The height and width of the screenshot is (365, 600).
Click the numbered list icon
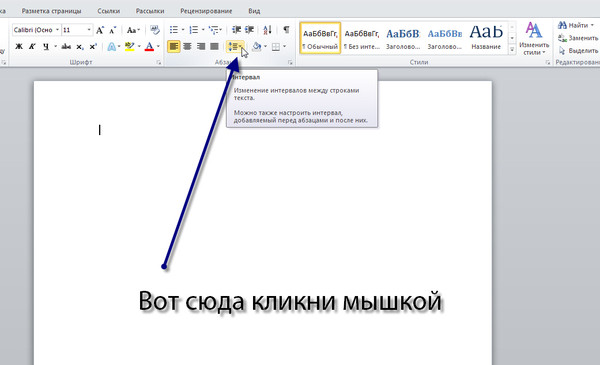(x=194, y=30)
